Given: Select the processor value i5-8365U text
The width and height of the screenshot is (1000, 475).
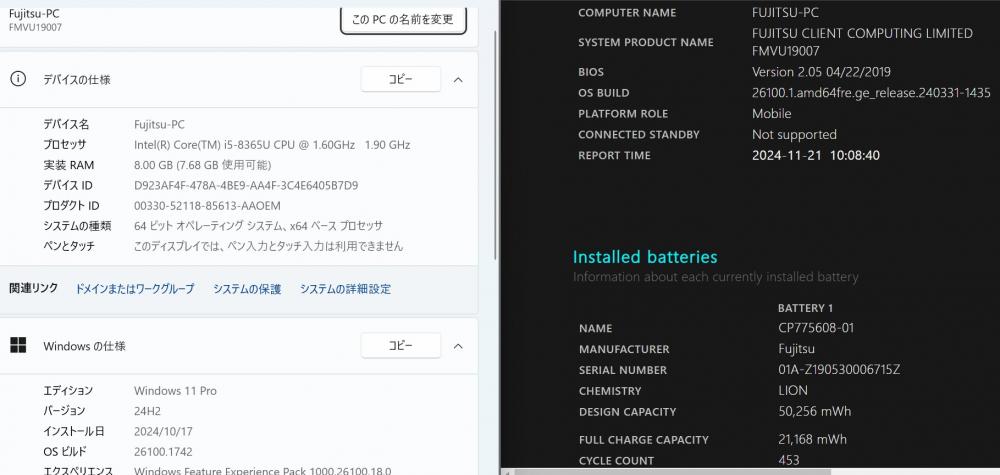Looking at the screenshot, I should [x=272, y=145].
